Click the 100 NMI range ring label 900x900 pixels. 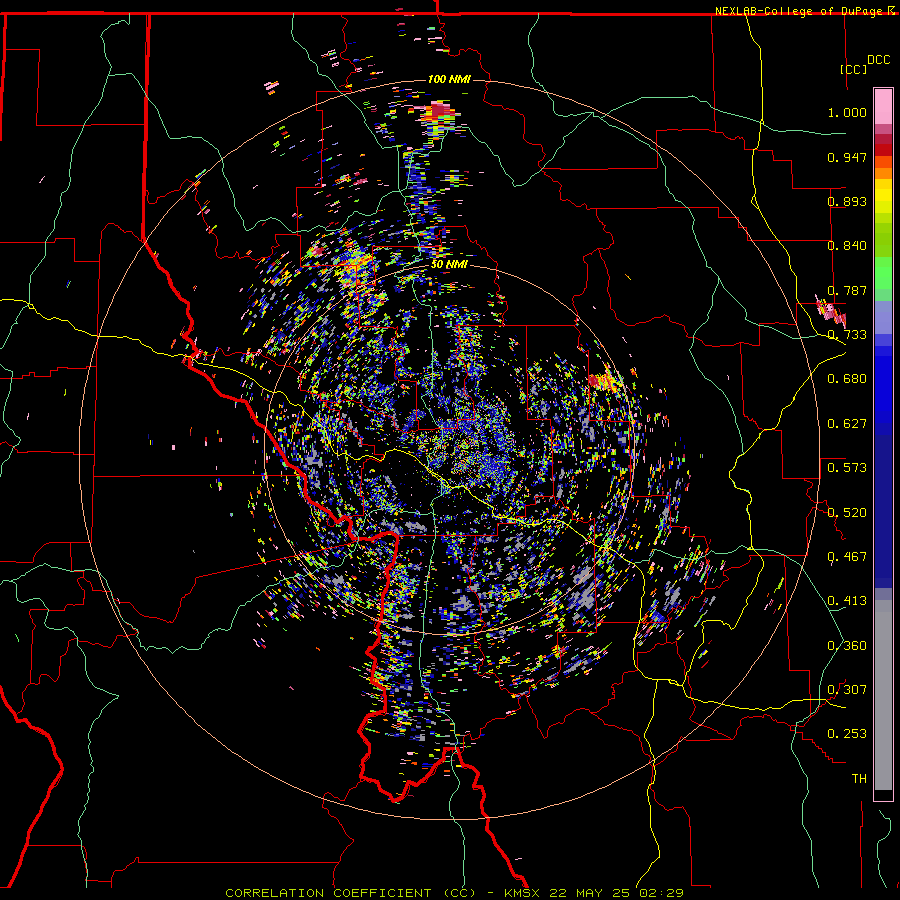(x=449, y=79)
